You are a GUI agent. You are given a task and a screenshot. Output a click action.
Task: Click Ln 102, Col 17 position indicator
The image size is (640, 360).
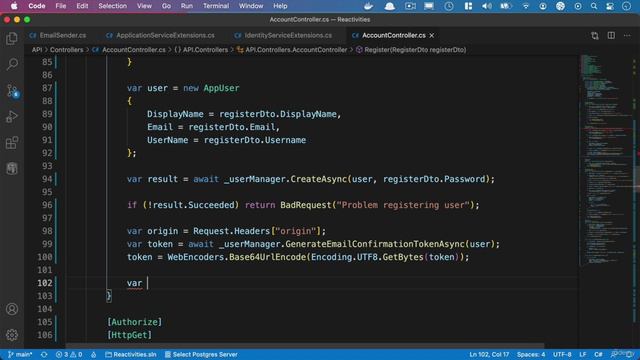click(489, 354)
